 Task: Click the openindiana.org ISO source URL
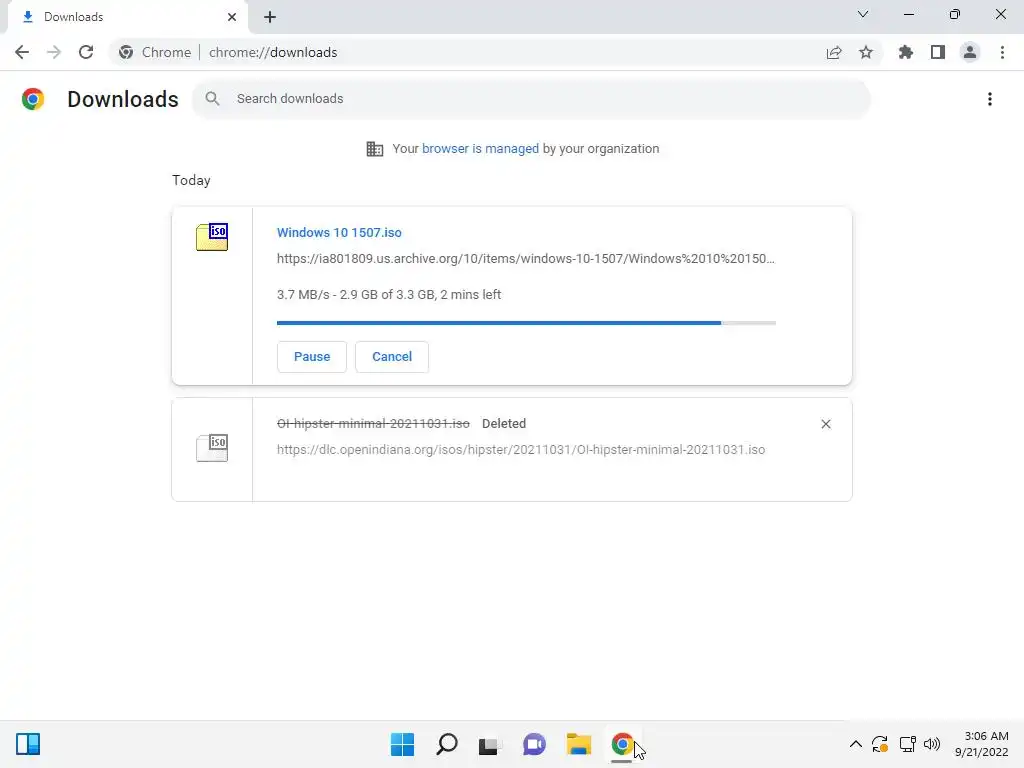[520, 450]
